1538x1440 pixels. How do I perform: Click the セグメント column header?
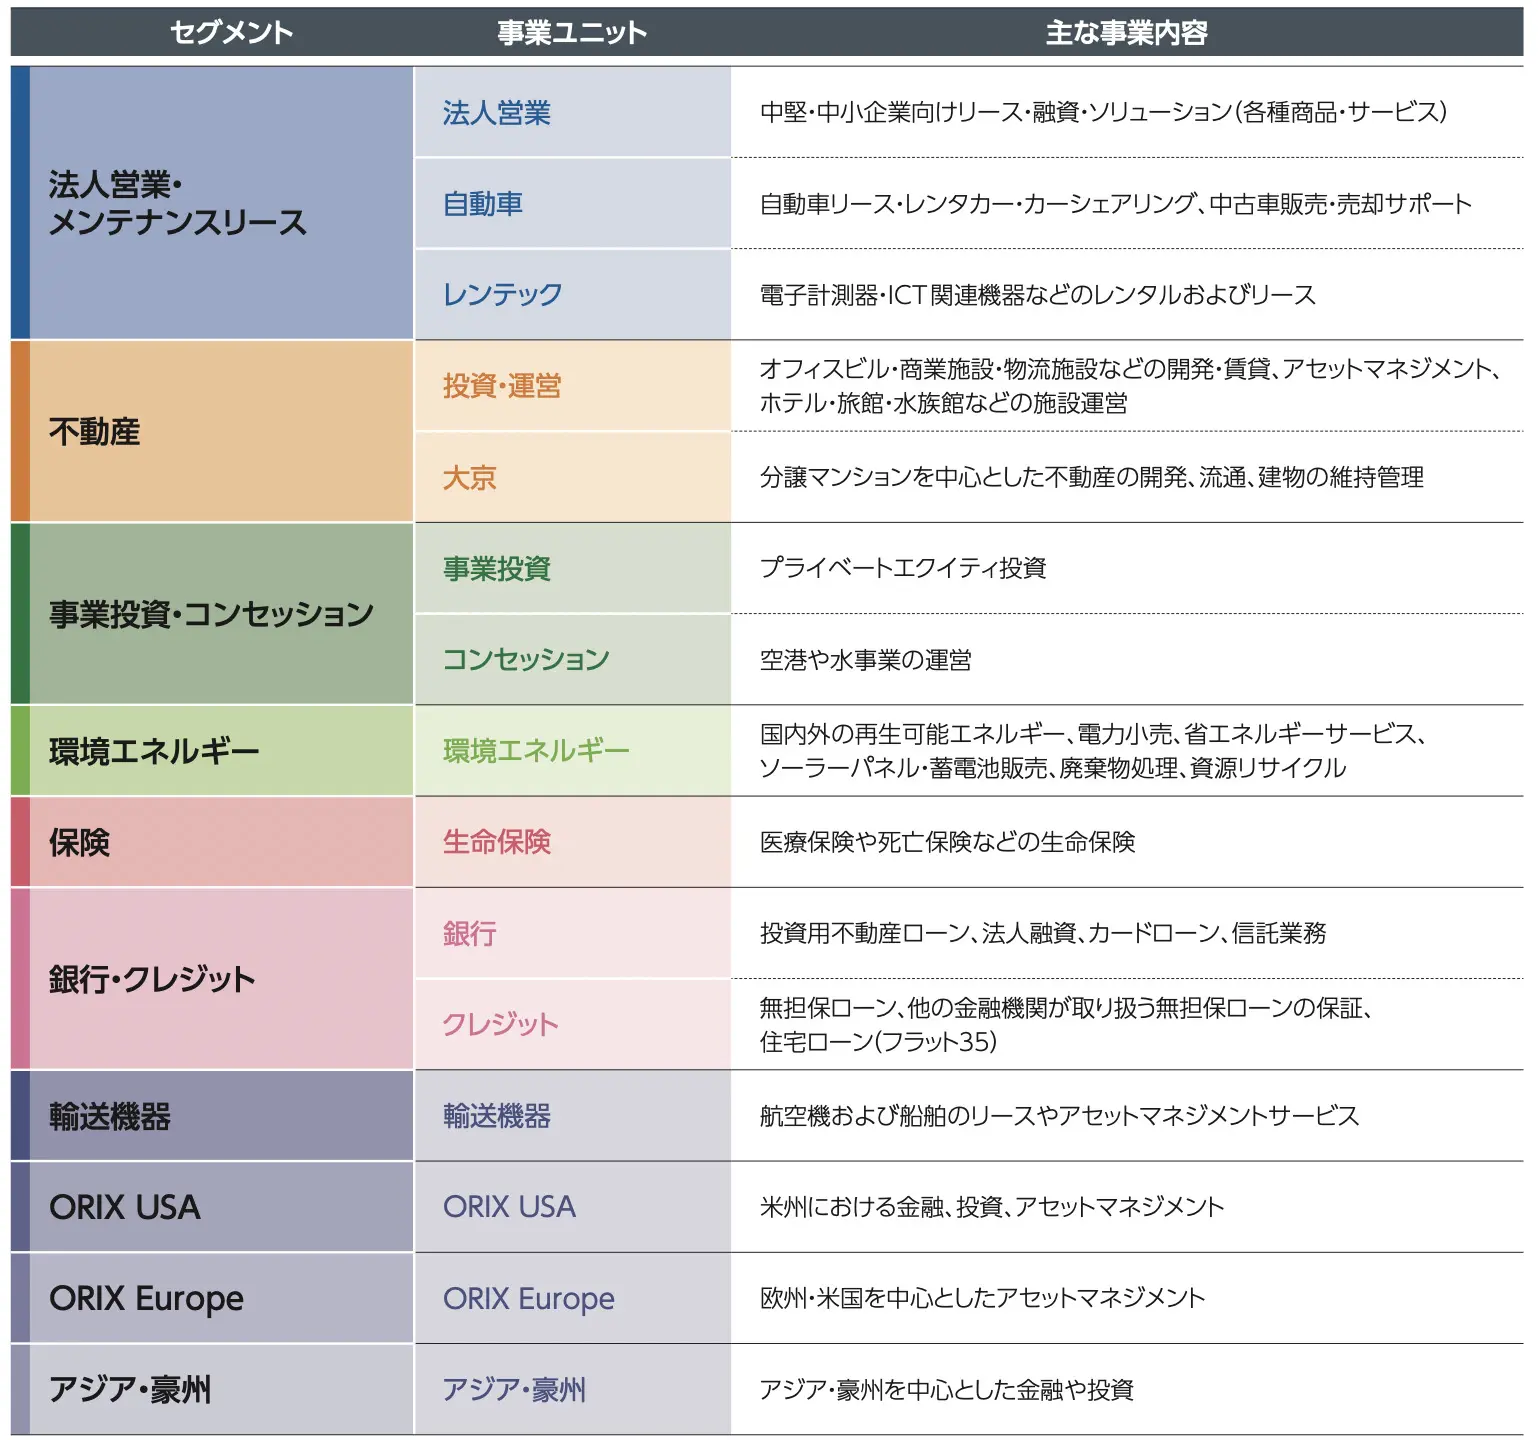click(x=231, y=33)
